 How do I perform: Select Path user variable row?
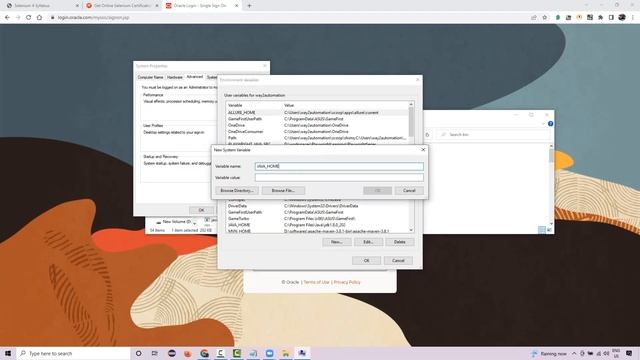point(317,138)
